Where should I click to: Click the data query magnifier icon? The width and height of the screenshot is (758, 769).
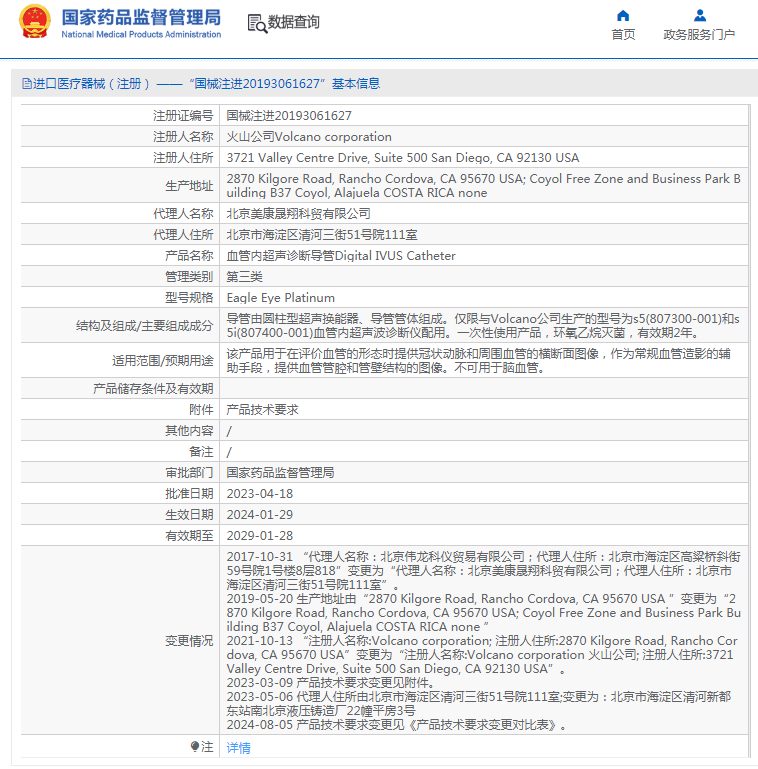click(x=257, y=23)
